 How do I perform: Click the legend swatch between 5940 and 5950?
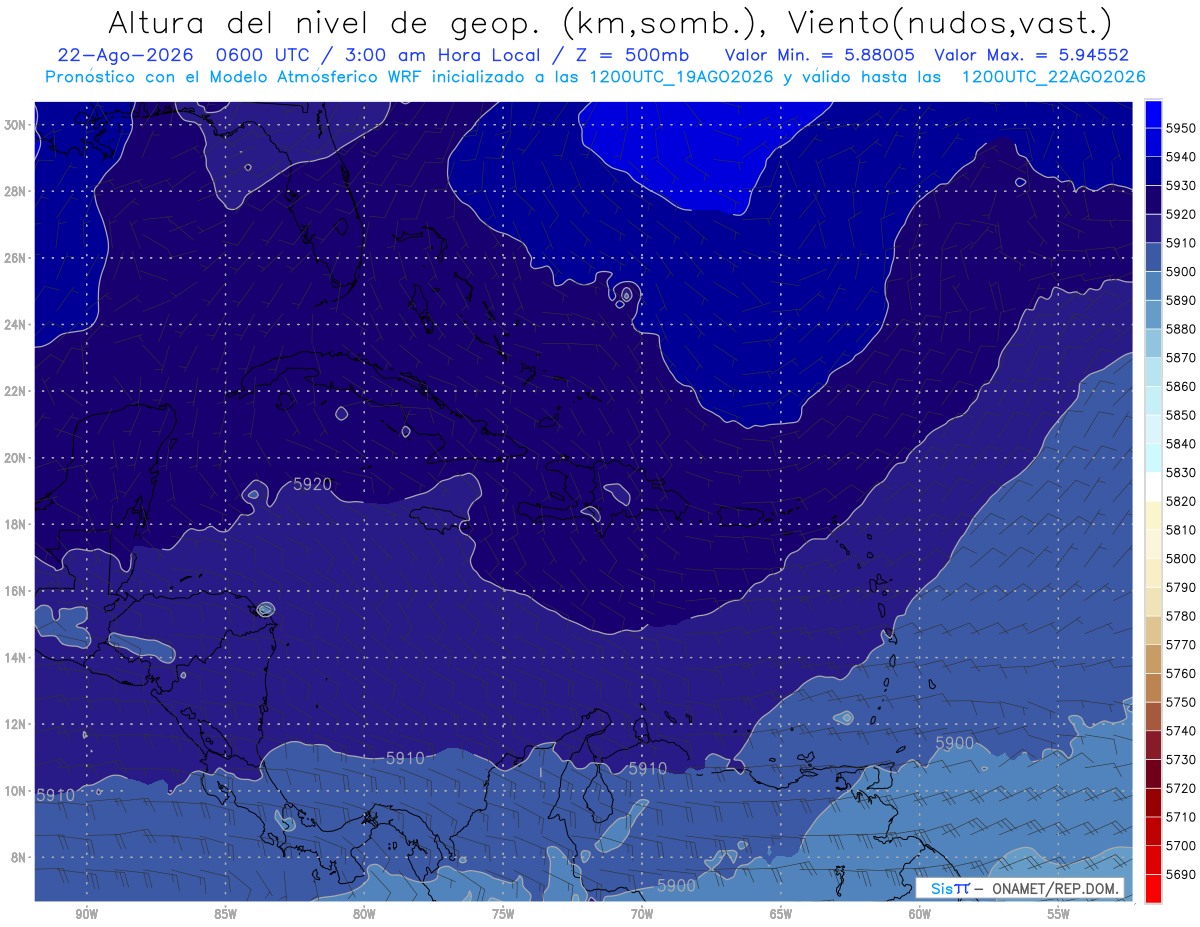(1152, 143)
